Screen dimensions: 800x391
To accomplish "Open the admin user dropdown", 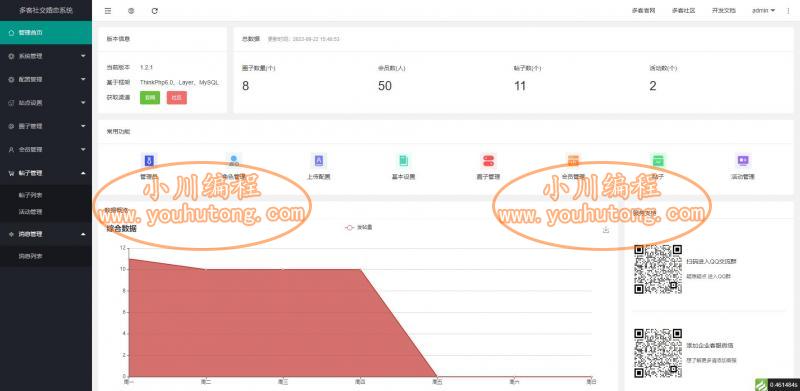I will click(763, 11).
